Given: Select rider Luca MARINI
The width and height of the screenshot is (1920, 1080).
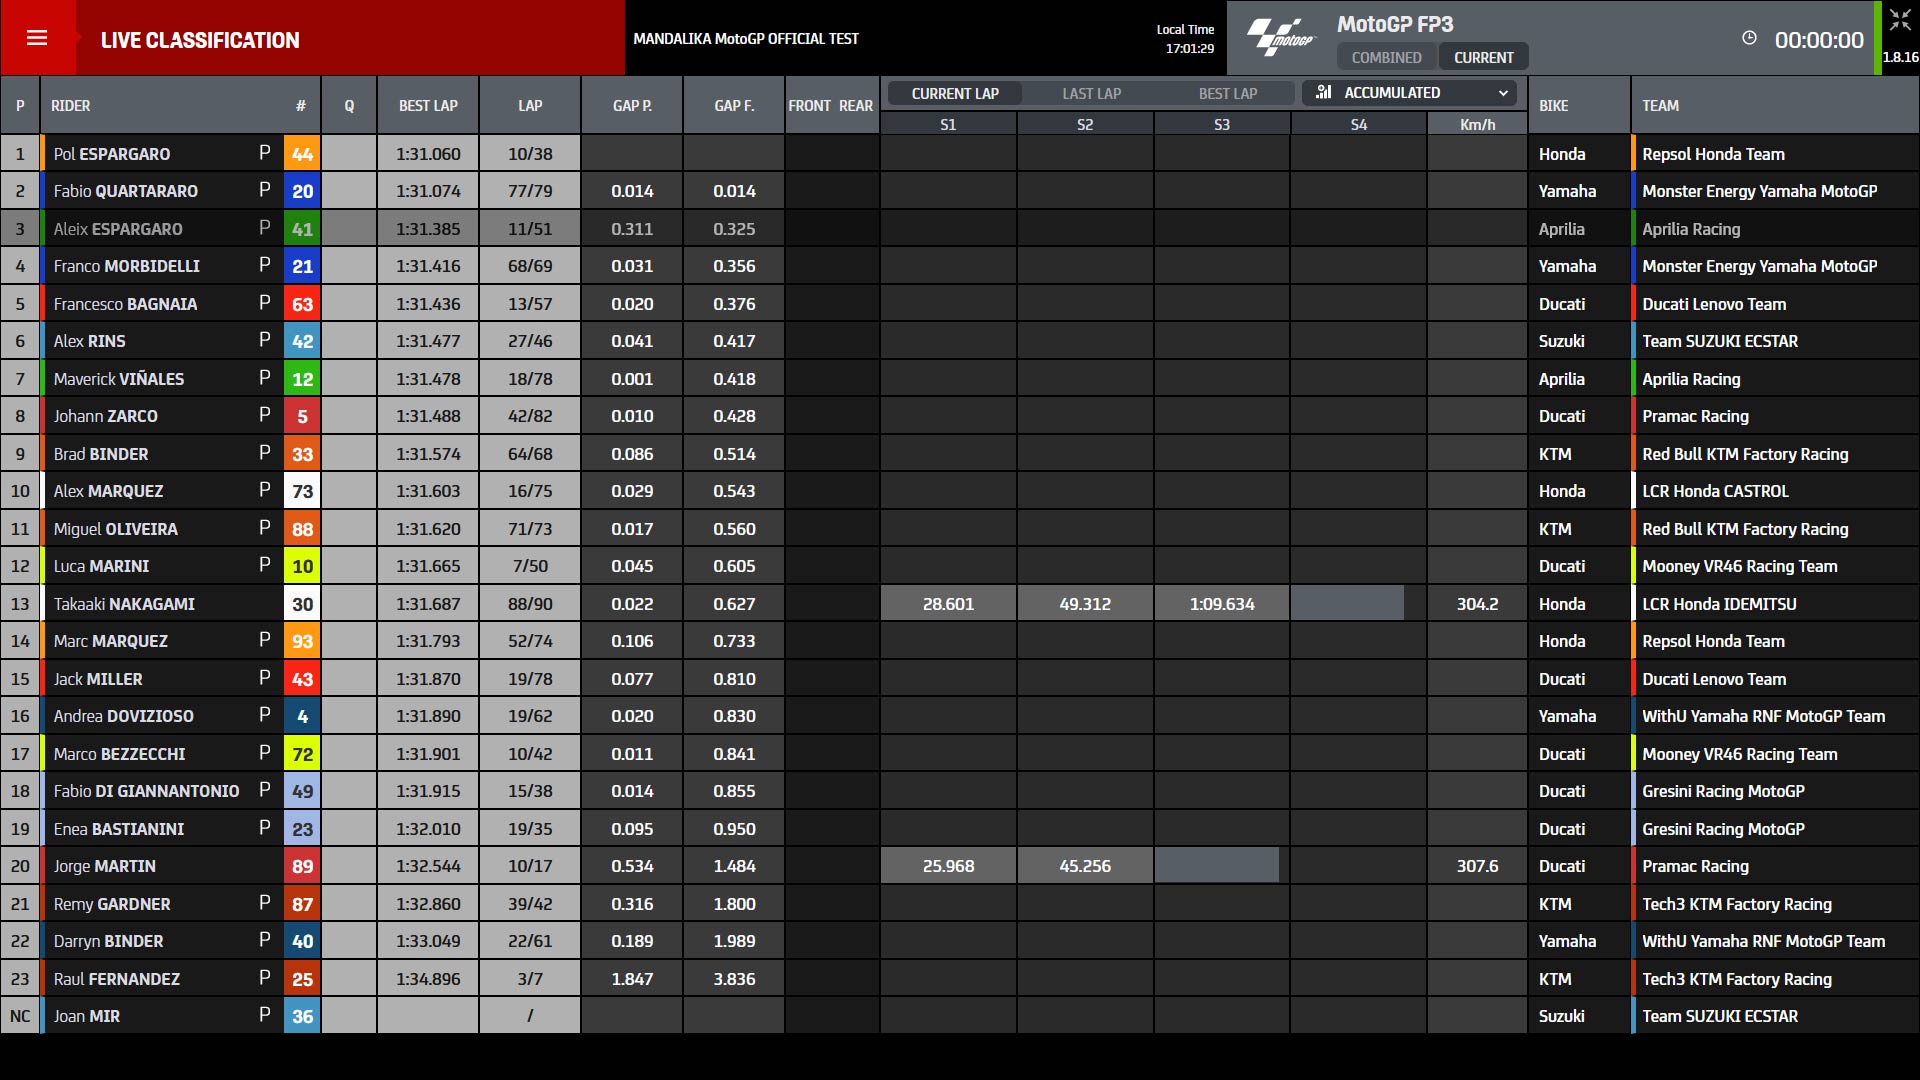Looking at the screenshot, I should 101,566.
